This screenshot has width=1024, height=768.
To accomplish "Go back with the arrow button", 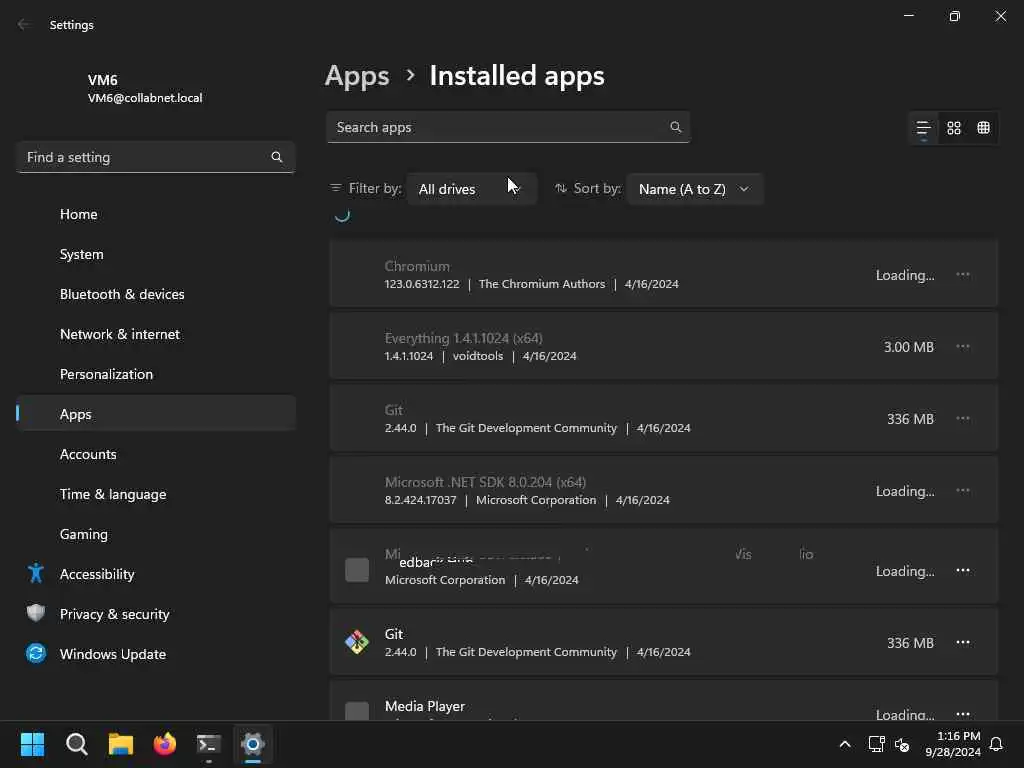I will (24, 25).
